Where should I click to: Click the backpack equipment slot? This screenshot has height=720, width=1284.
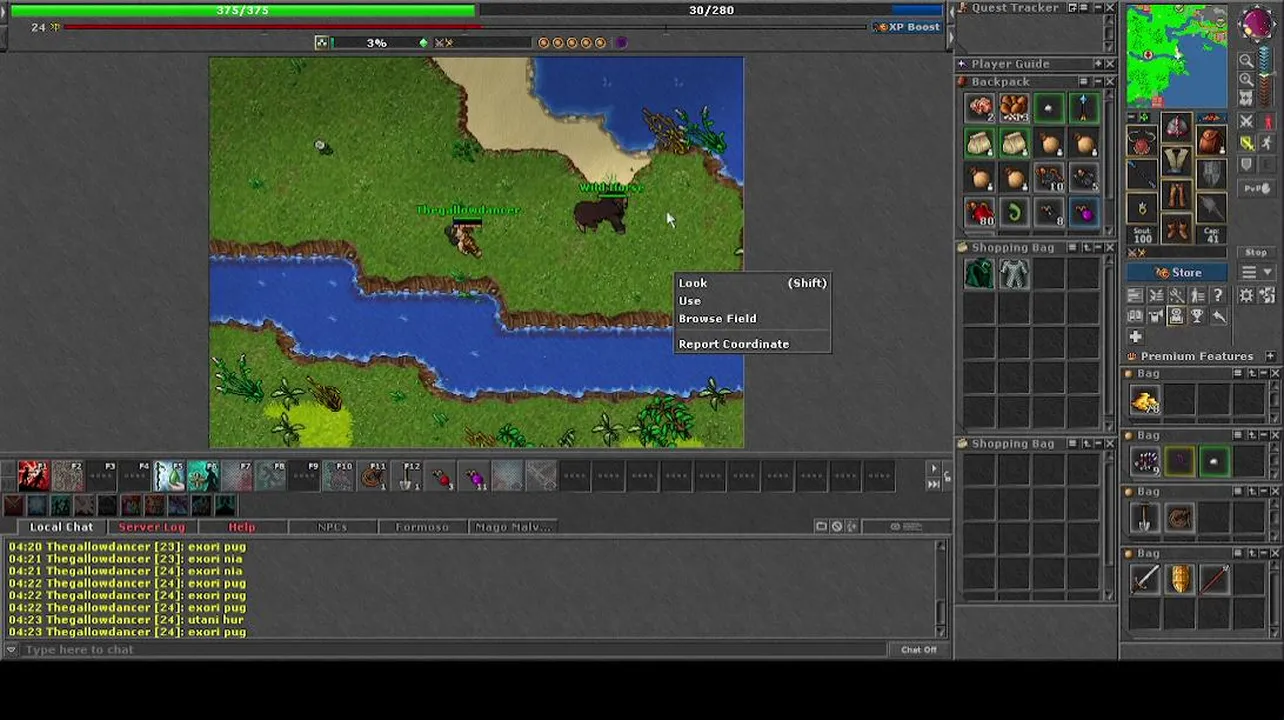pyautogui.click(x=1211, y=141)
